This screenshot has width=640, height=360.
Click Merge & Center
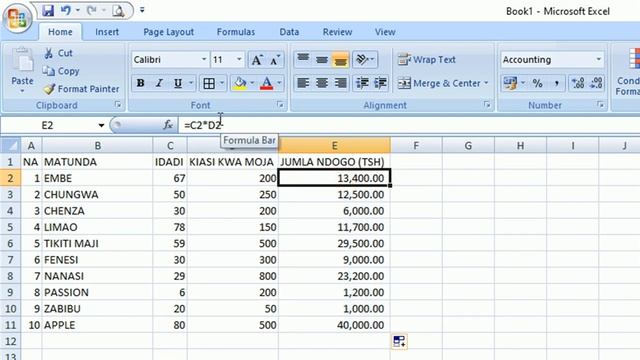pyautogui.click(x=439, y=83)
